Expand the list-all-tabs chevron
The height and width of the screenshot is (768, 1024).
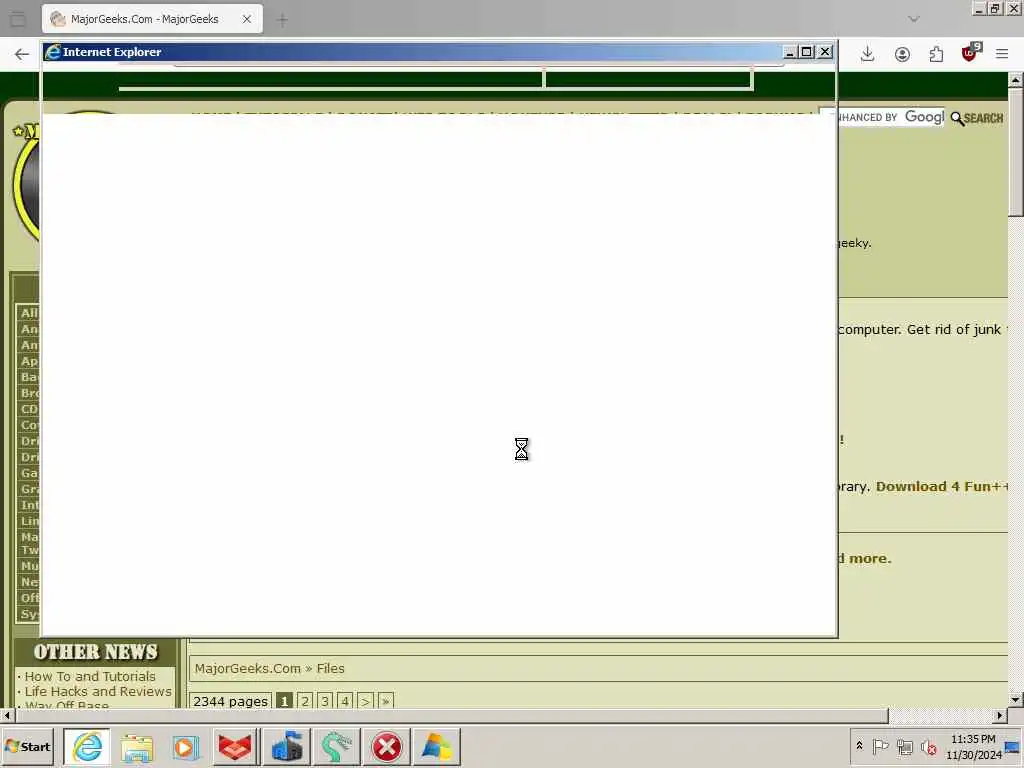[914, 19]
